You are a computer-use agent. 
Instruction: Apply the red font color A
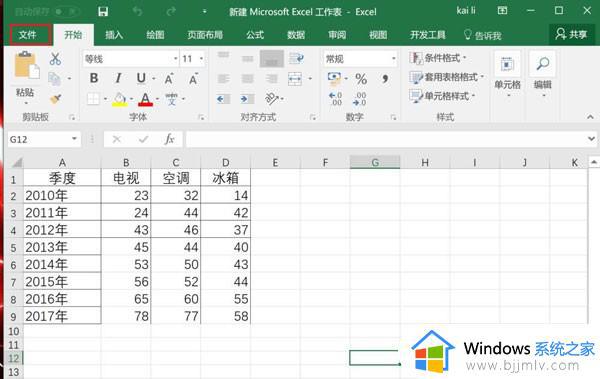(x=145, y=99)
